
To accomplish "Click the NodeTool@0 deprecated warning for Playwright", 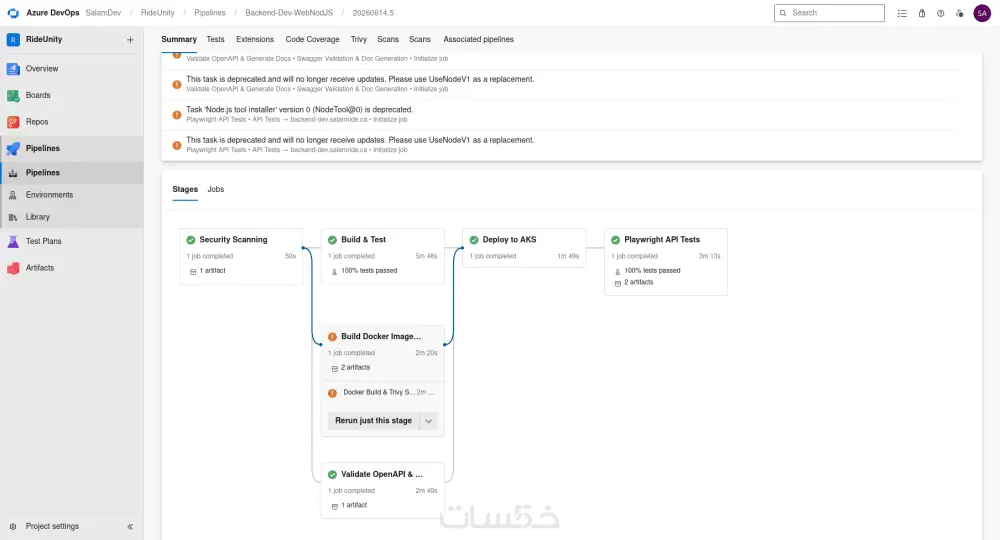I will coord(299,110).
